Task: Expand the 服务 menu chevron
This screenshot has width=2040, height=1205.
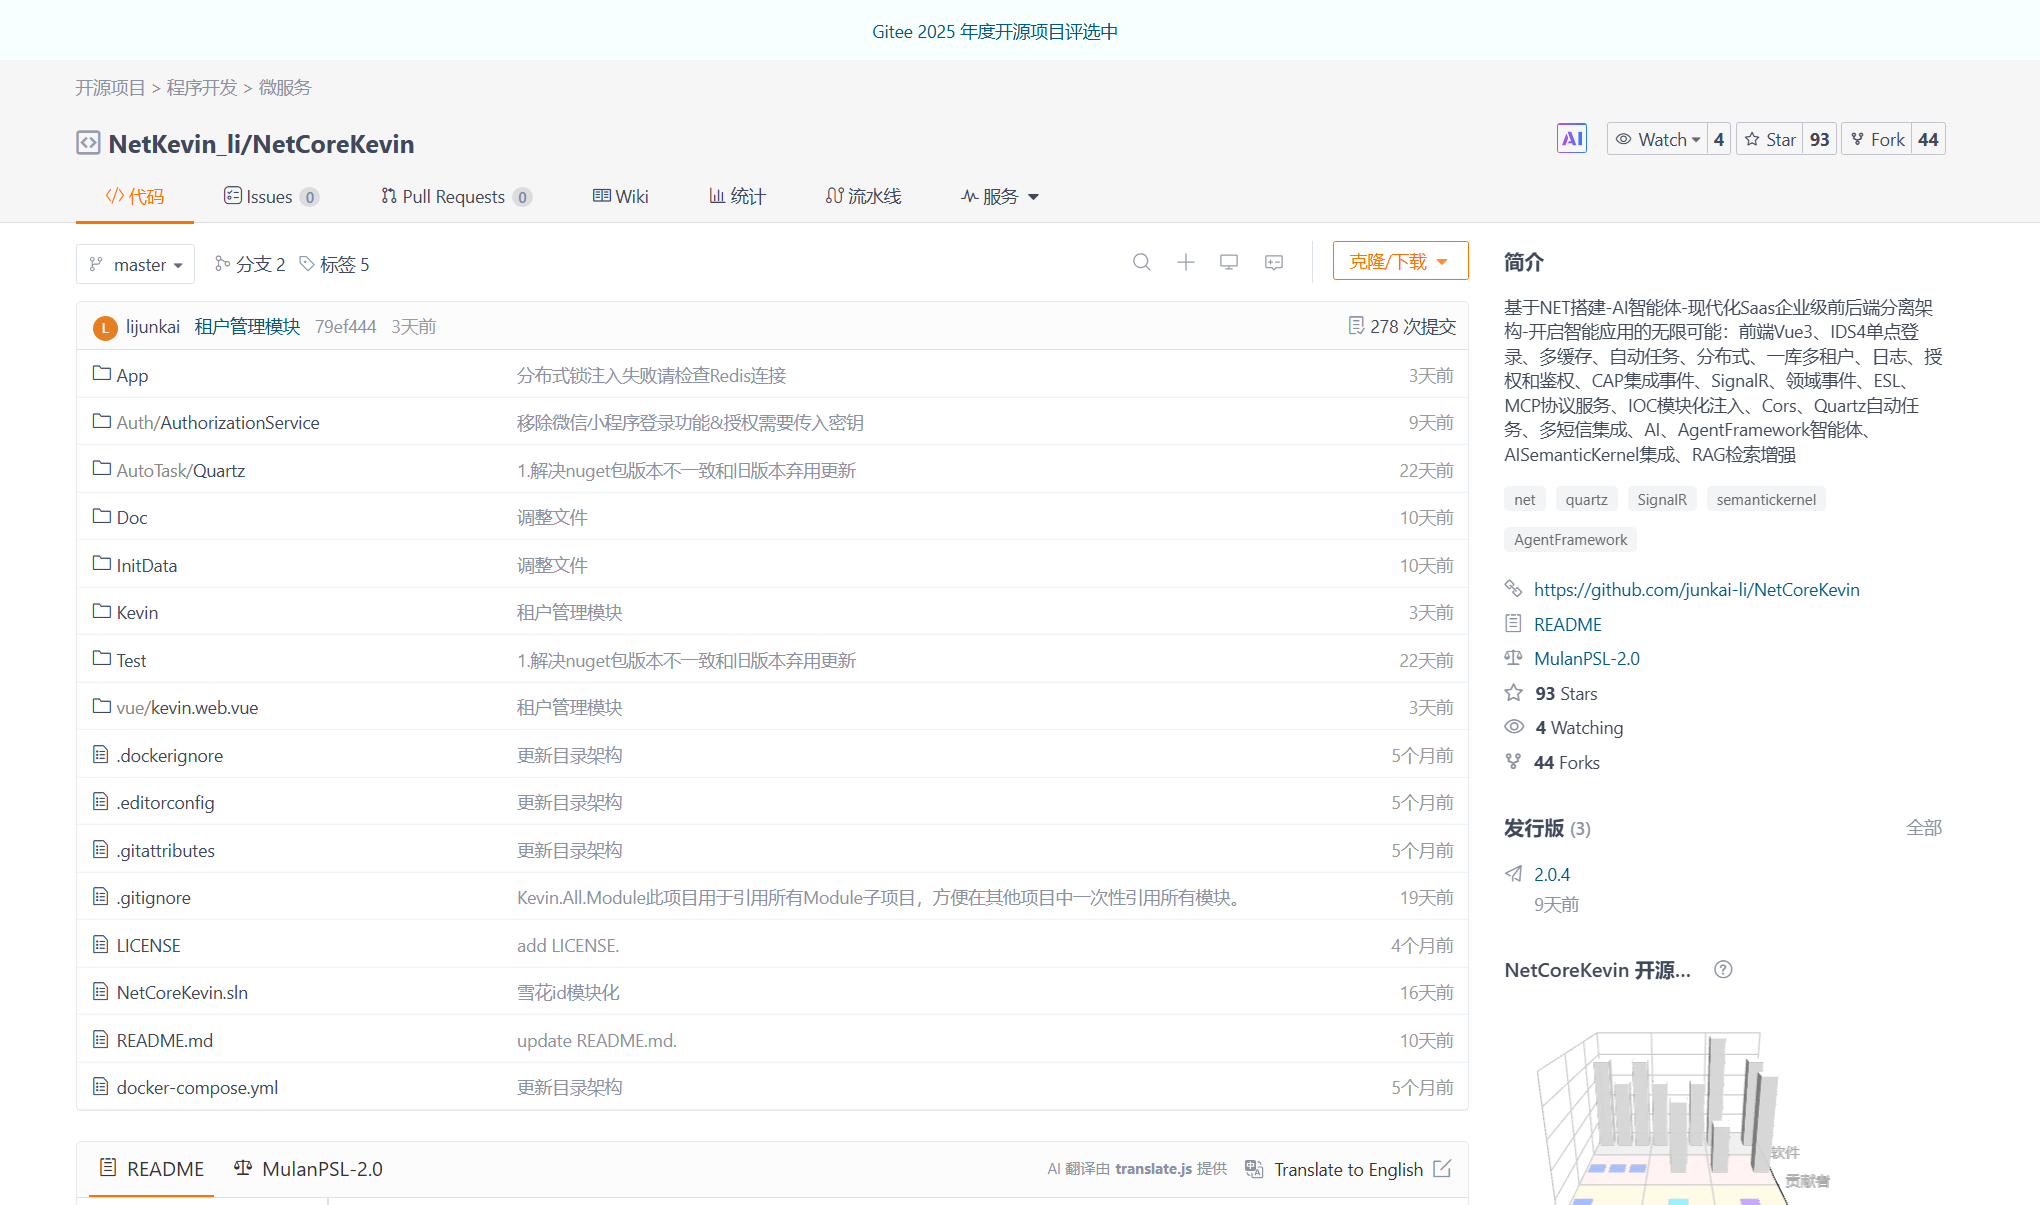Action: tap(1034, 196)
